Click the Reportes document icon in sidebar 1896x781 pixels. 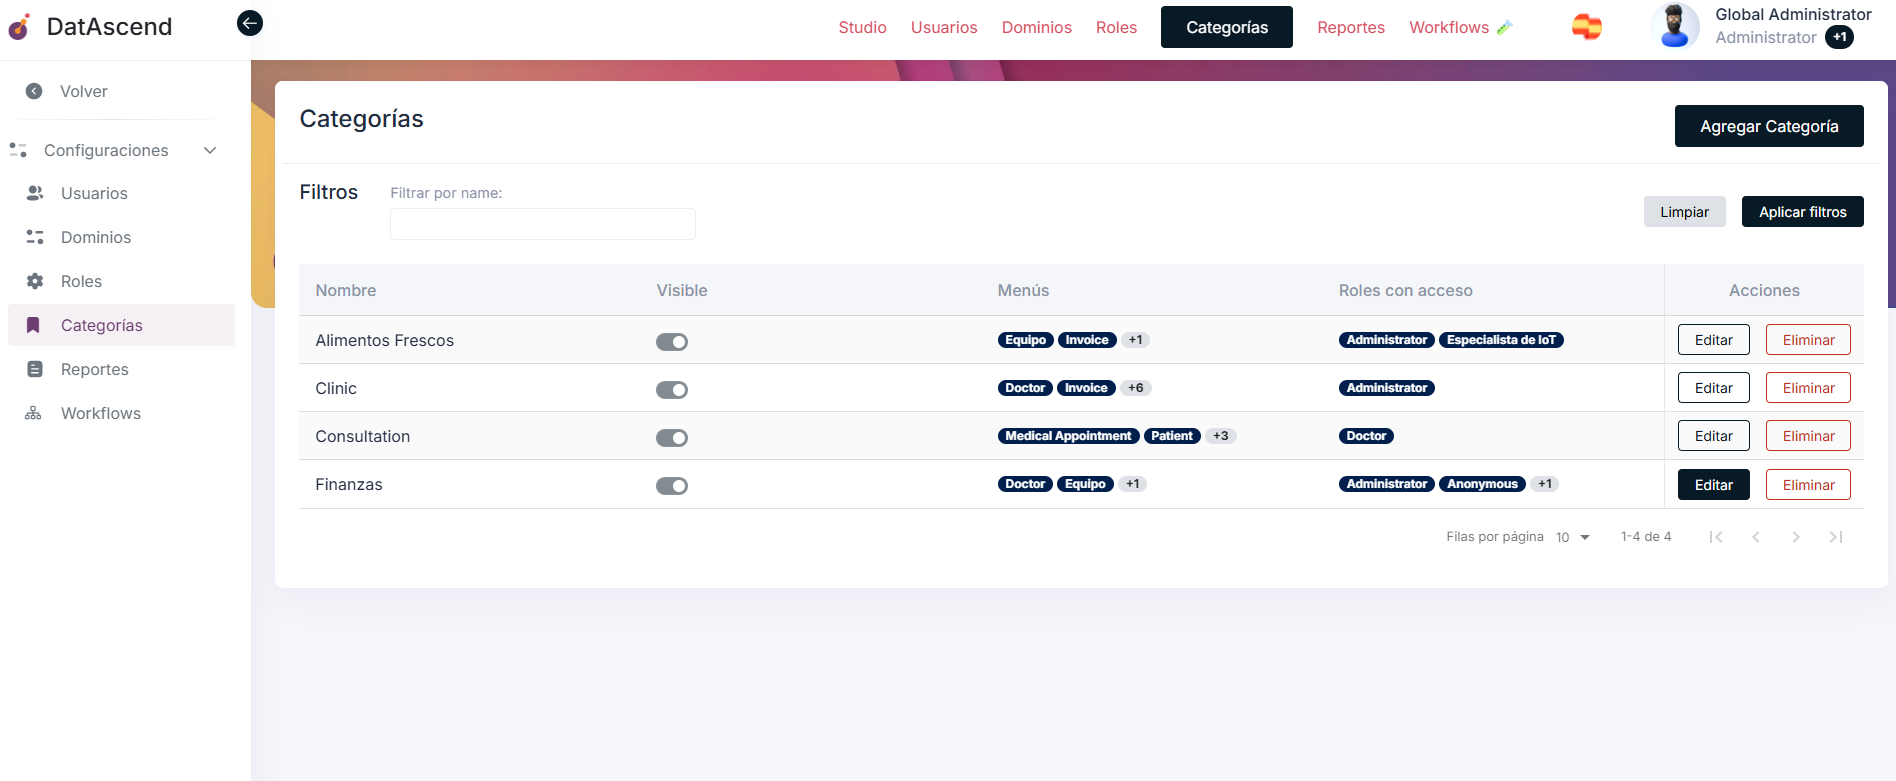pos(35,369)
